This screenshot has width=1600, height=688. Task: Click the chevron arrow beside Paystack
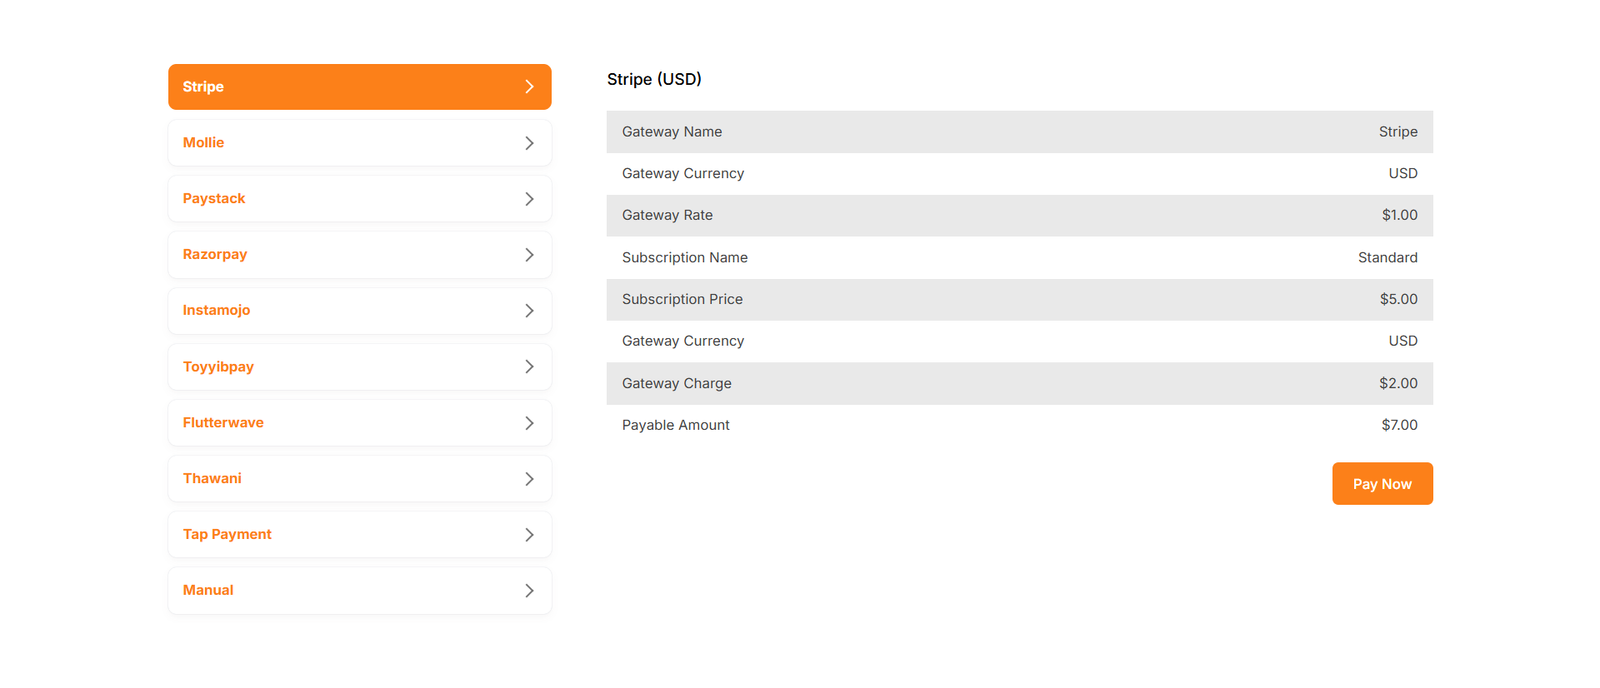[x=529, y=199]
